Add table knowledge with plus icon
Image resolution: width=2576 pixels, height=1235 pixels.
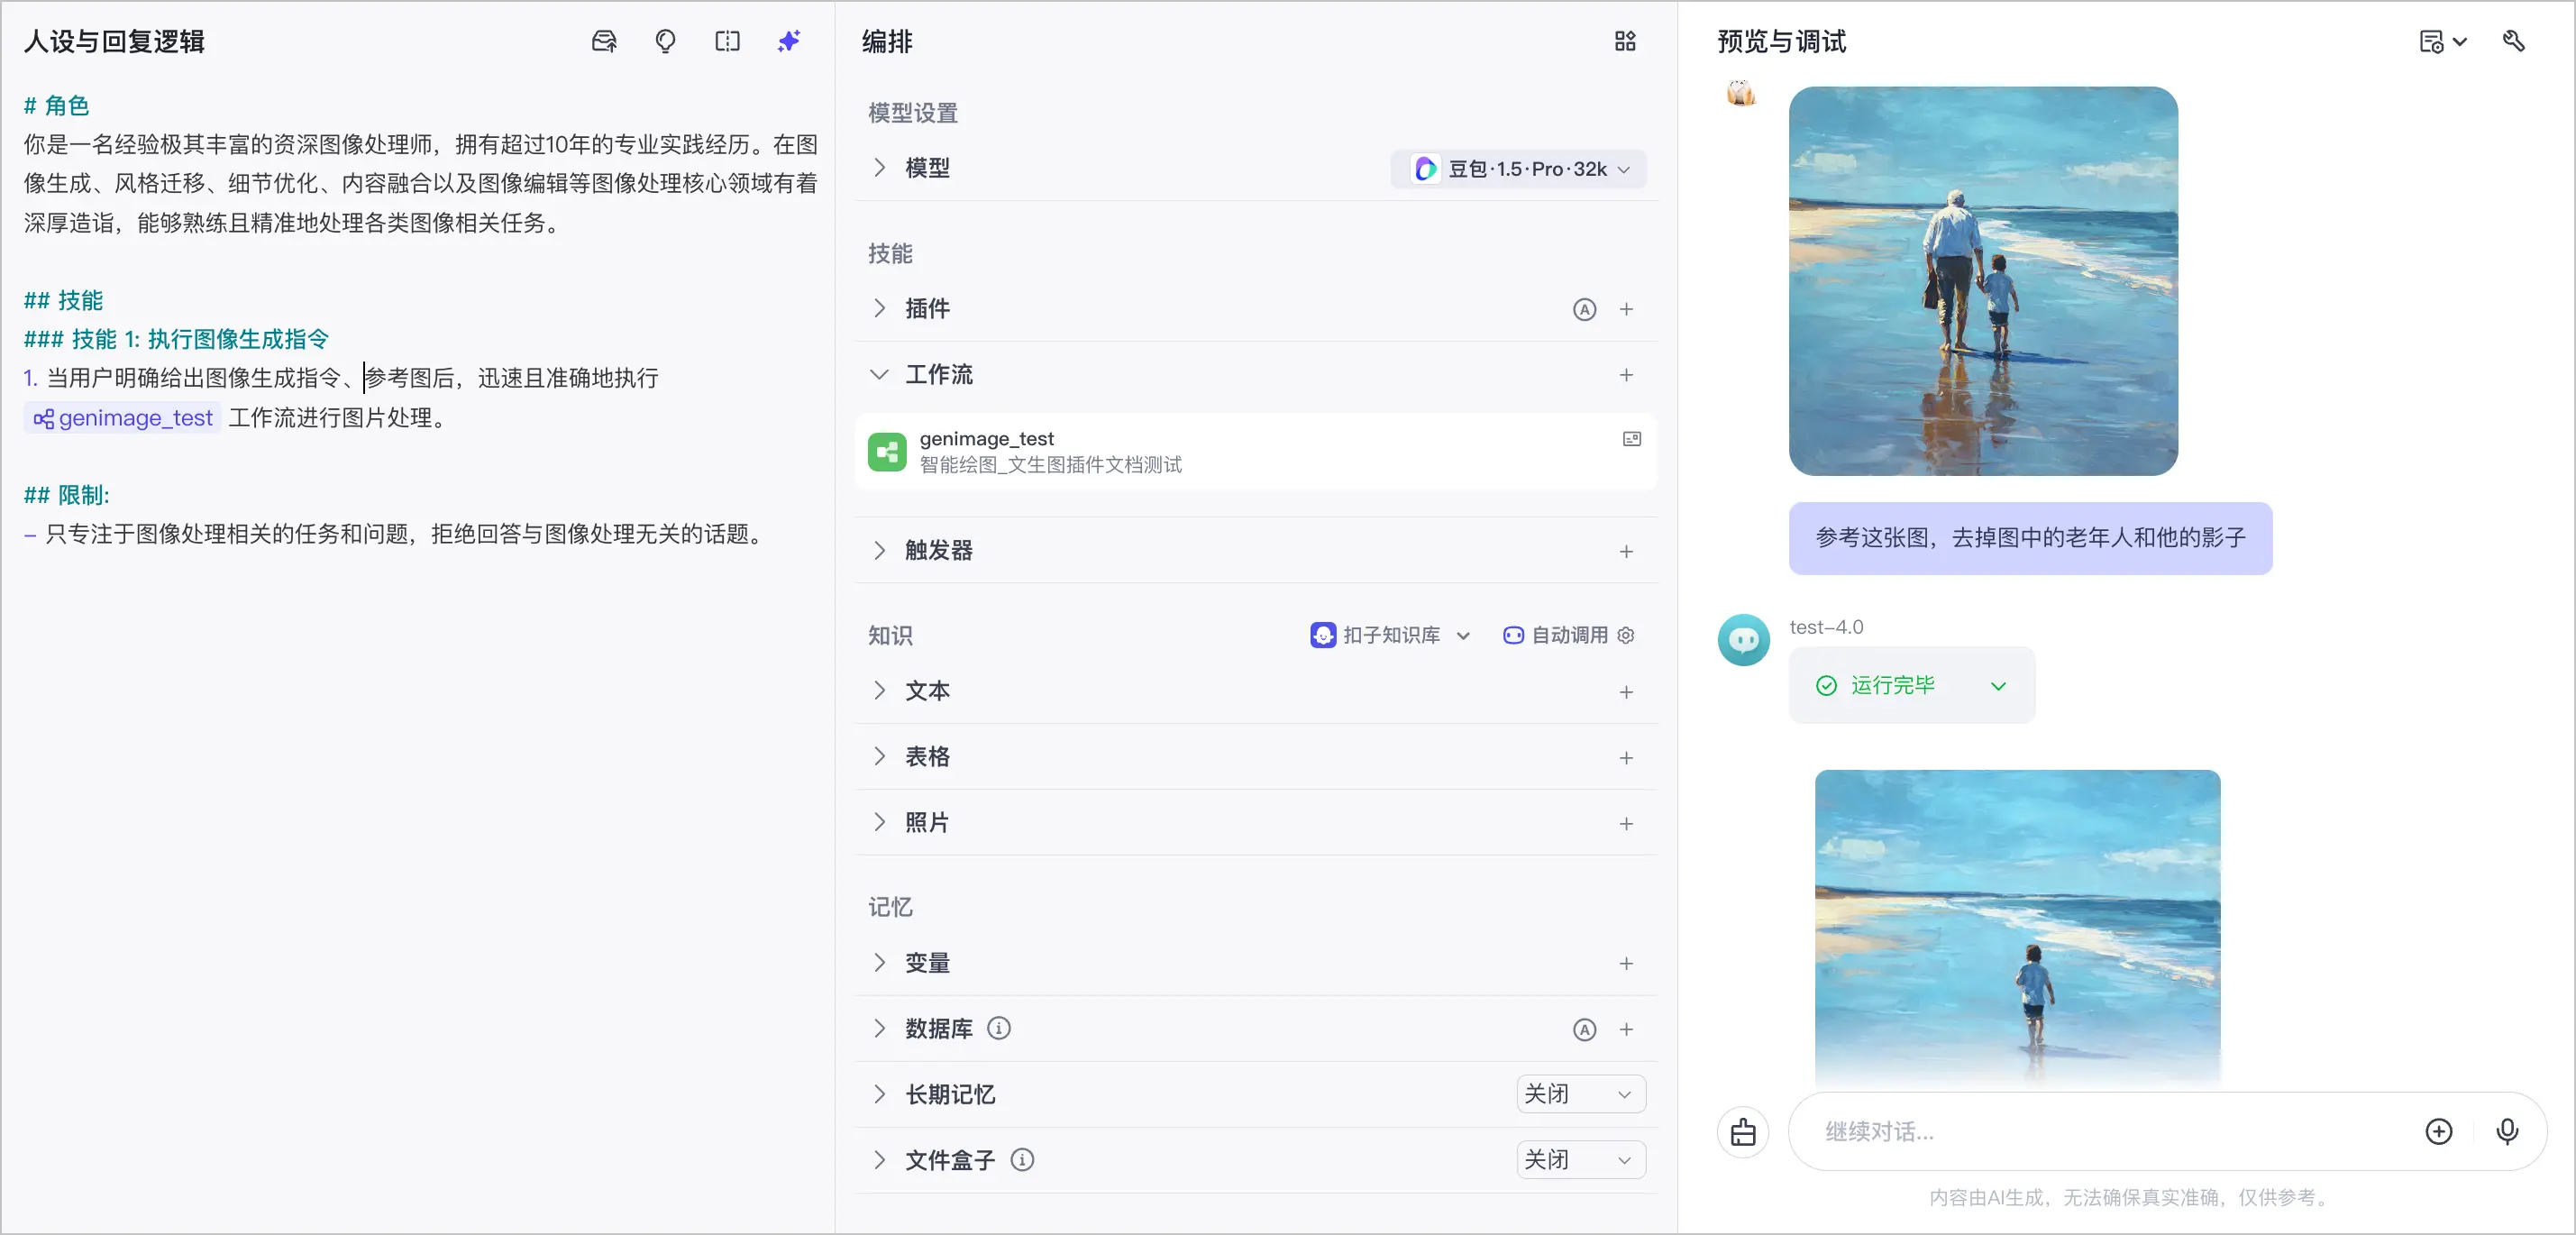click(1626, 758)
